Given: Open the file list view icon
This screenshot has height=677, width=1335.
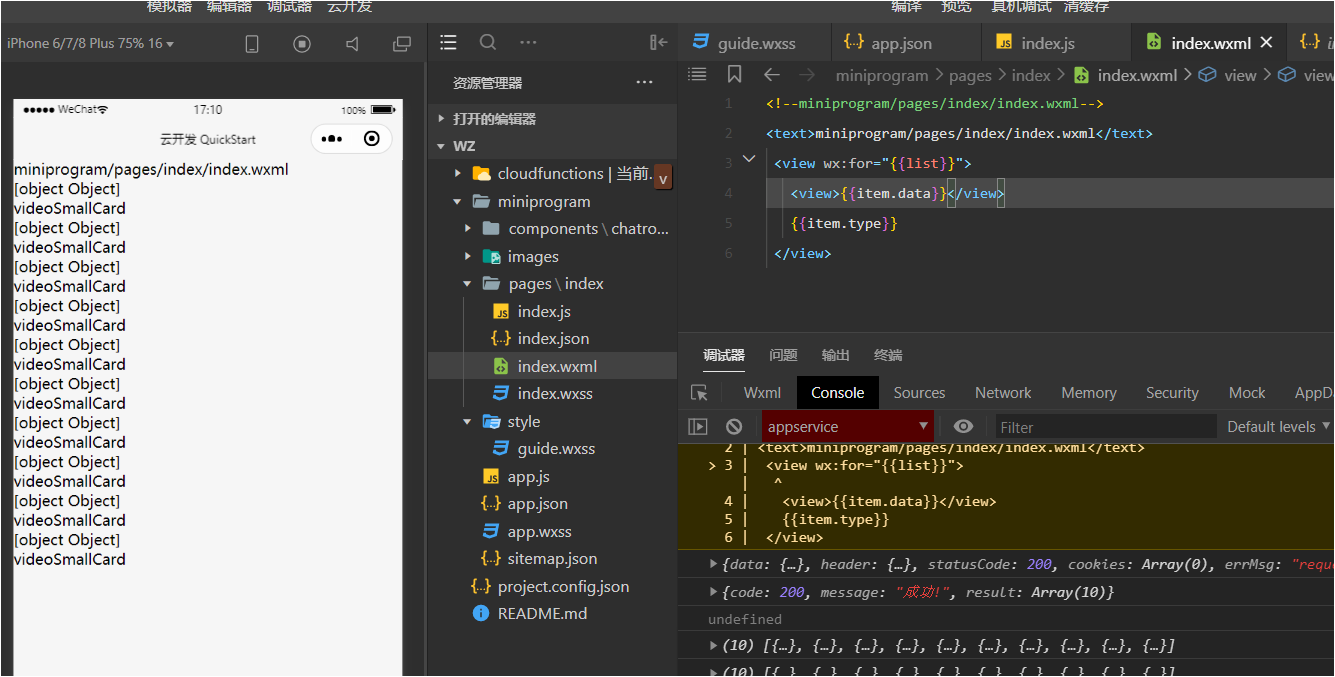Looking at the screenshot, I should point(448,42).
